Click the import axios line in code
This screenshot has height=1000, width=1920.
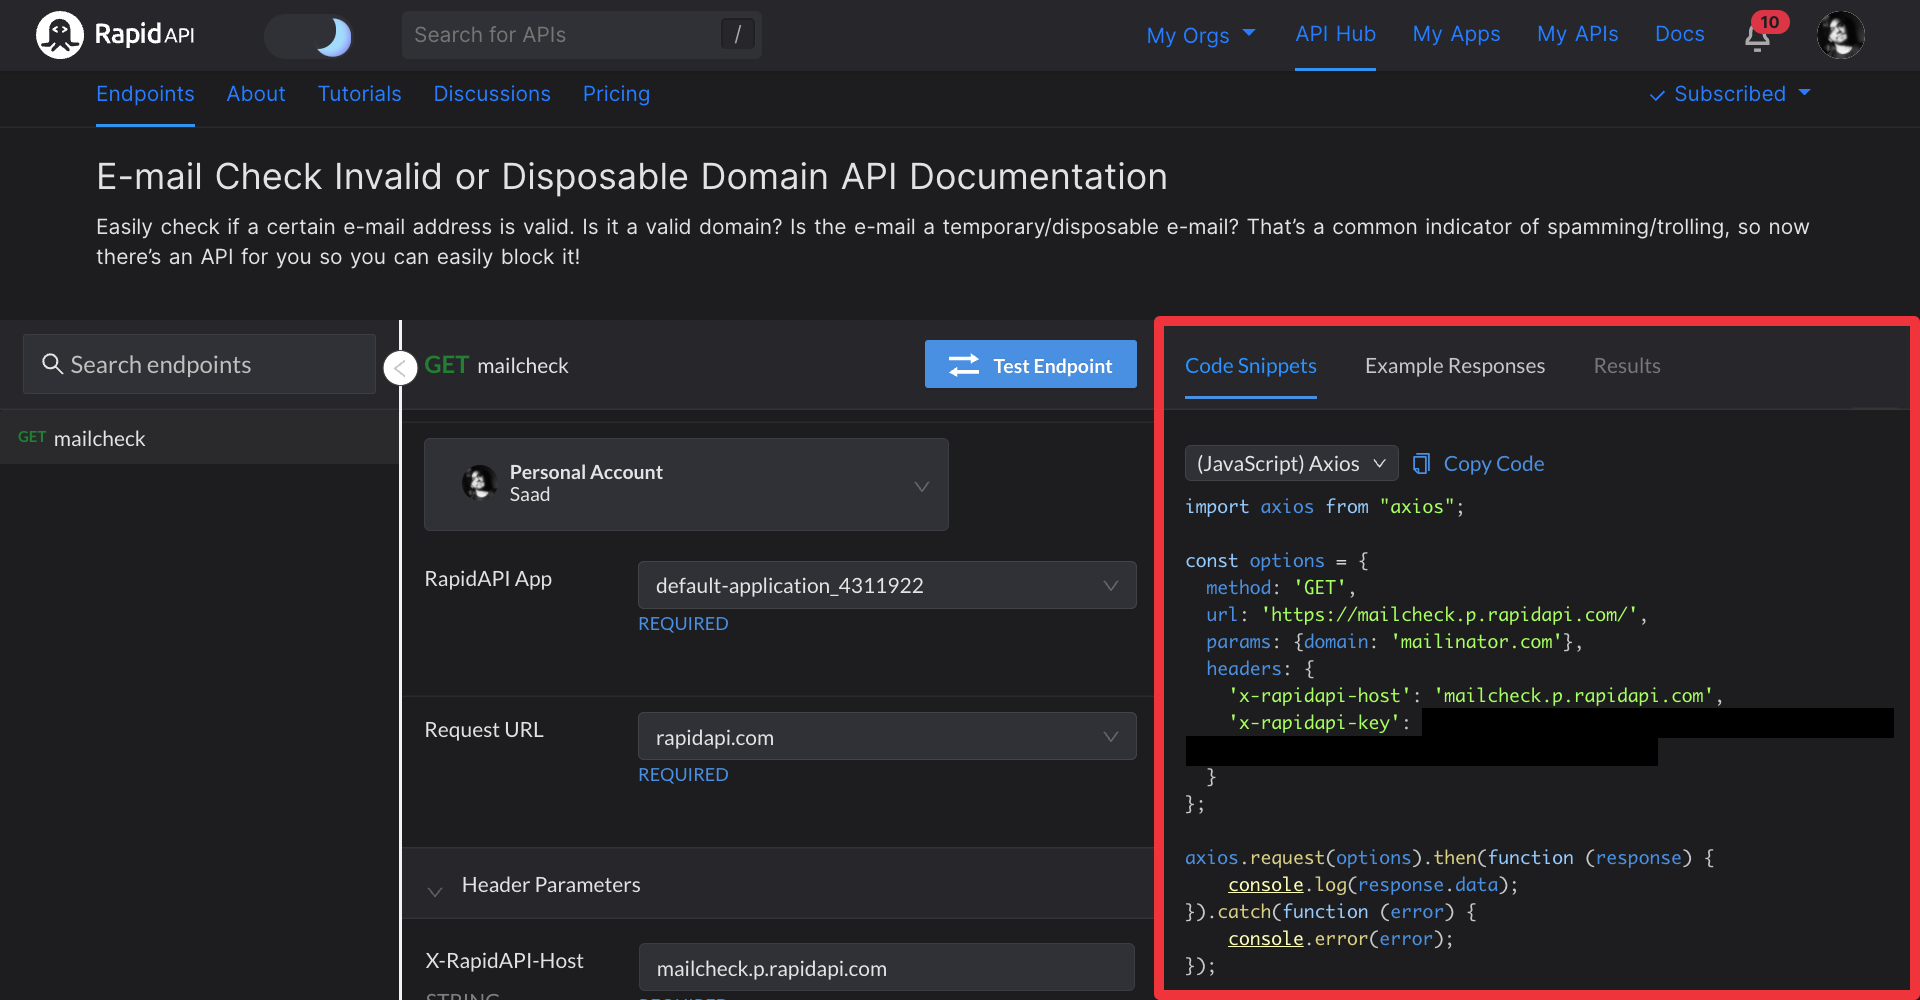(1324, 506)
